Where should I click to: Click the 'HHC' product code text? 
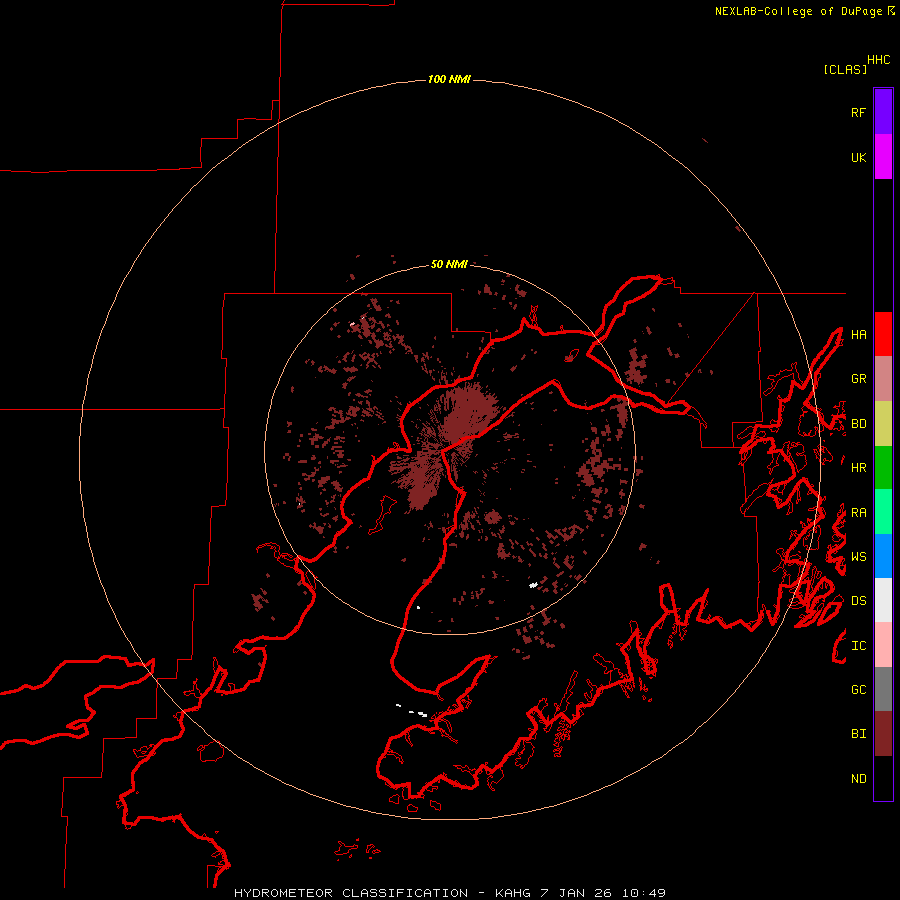click(879, 60)
